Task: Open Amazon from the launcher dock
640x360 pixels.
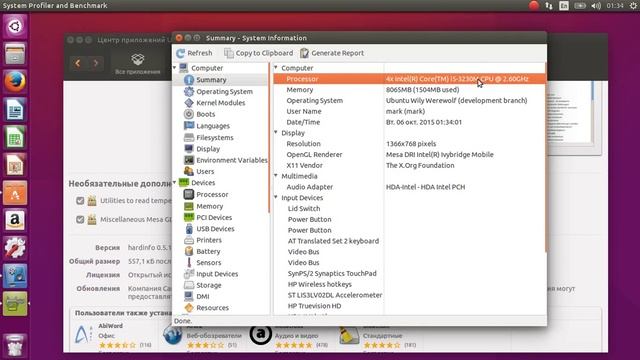Action: (15, 220)
